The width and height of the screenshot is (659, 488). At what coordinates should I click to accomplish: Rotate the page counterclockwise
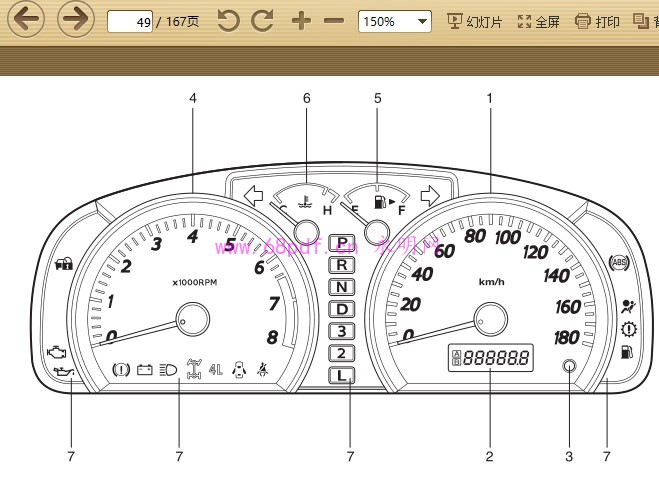click(x=229, y=21)
